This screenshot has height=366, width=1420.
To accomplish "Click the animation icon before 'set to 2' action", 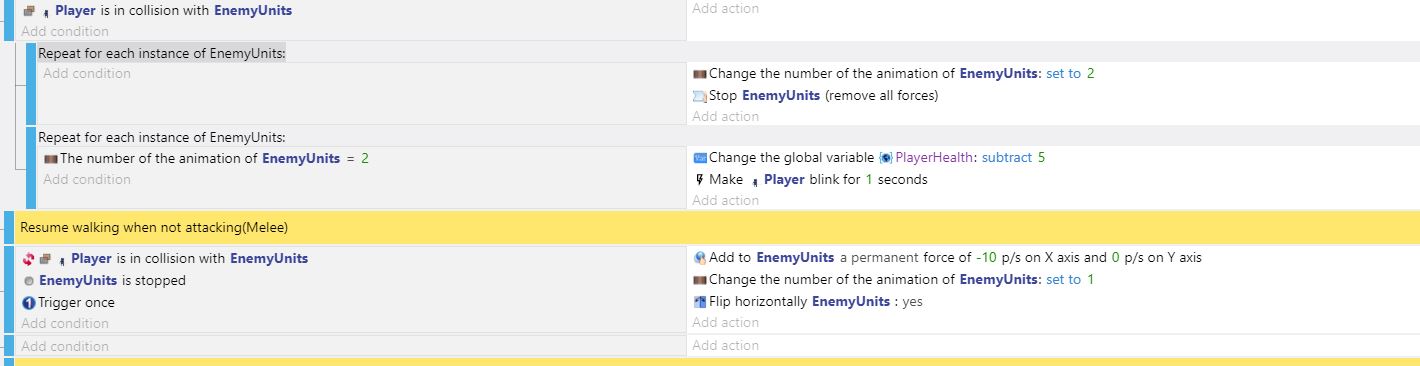I will 700,74.
